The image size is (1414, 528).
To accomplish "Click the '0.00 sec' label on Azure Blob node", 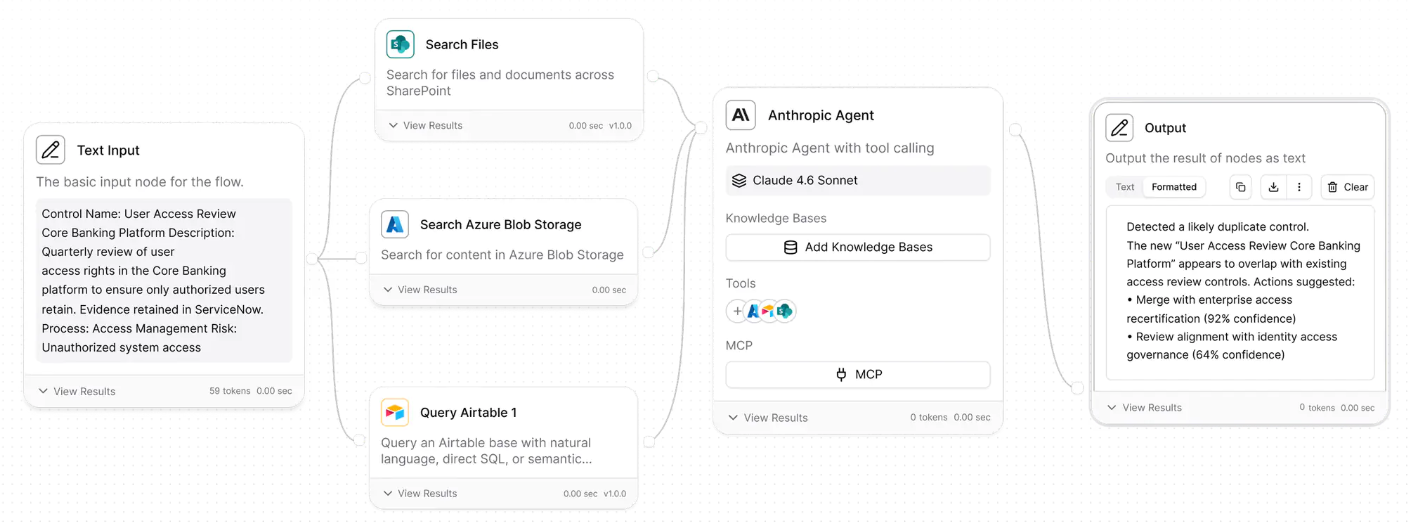I will click(x=609, y=290).
